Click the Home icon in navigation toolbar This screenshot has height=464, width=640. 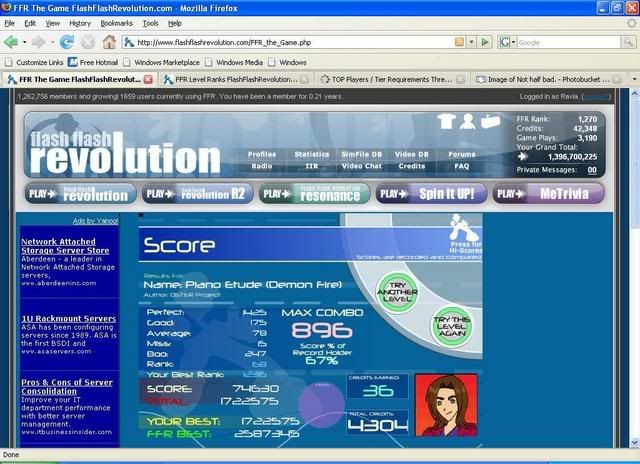coord(110,42)
